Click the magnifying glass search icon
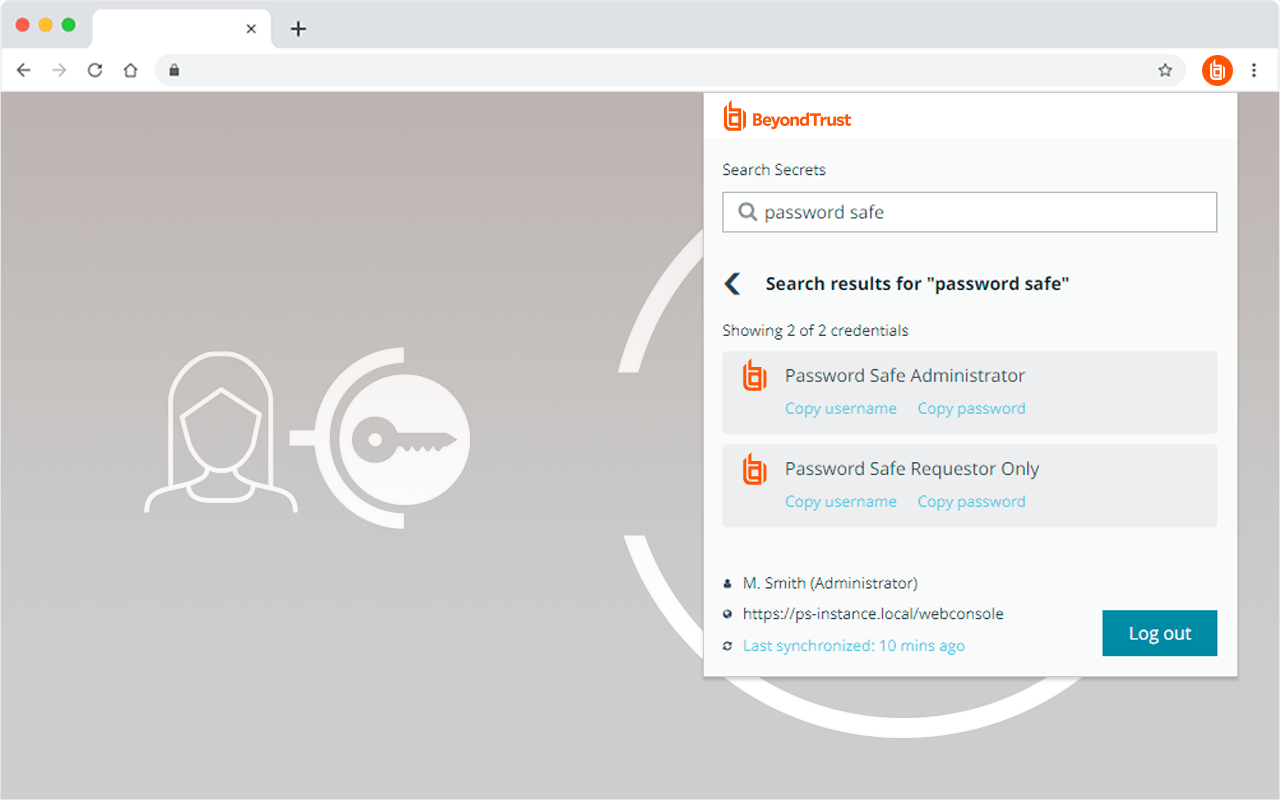Image resolution: width=1280 pixels, height=800 pixels. point(747,212)
